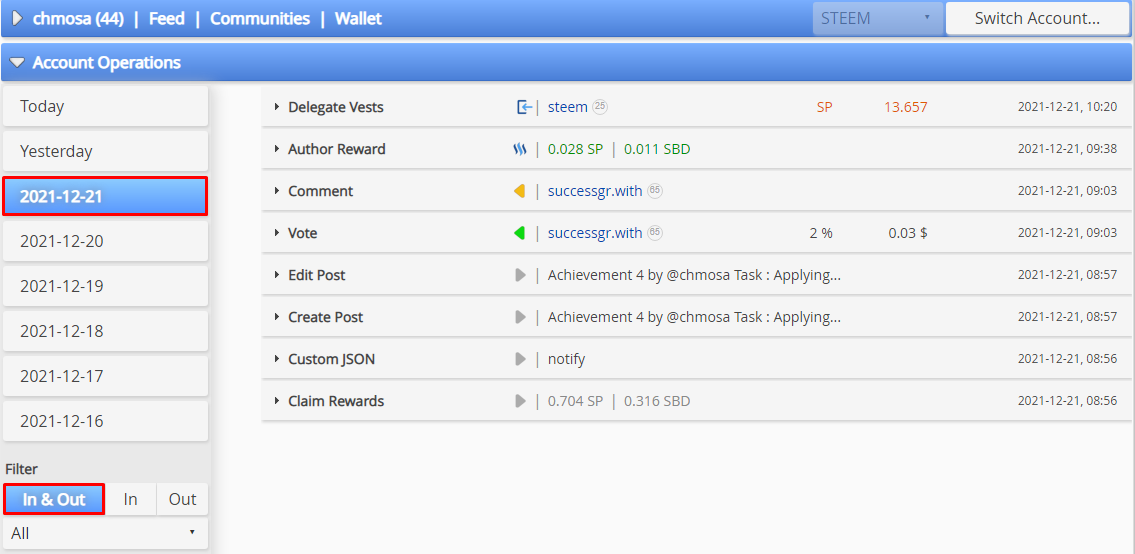Viewport: 1135px width, 554px height.
Task: Click the 0.011 SBD author reward value
Action: [x=657, y=149]
